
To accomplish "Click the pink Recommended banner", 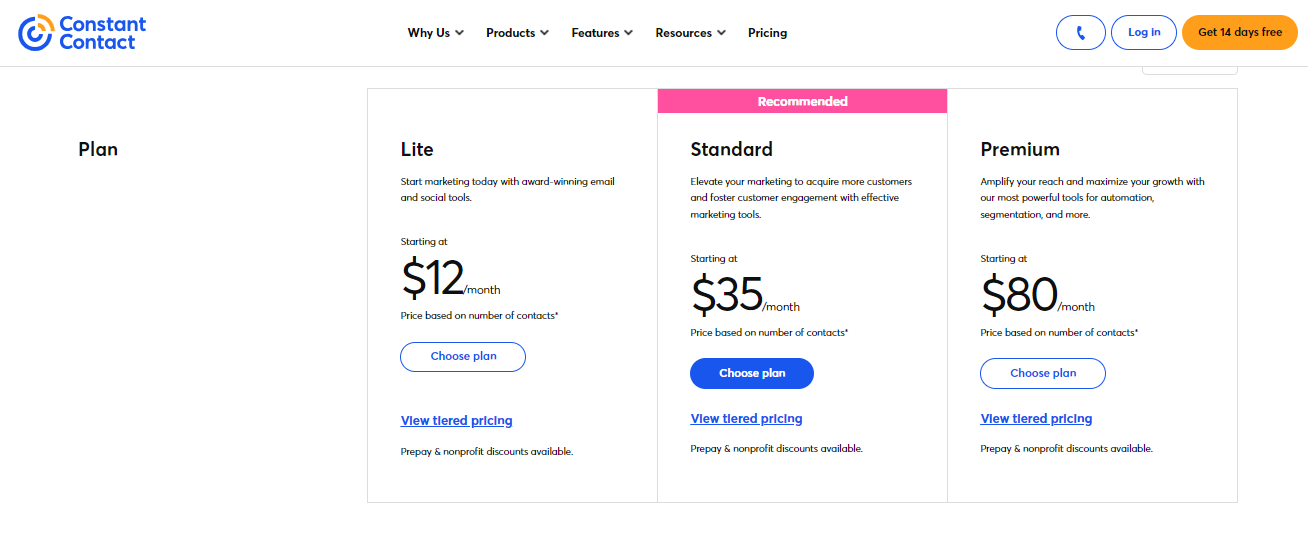I will tap(802, 101).
